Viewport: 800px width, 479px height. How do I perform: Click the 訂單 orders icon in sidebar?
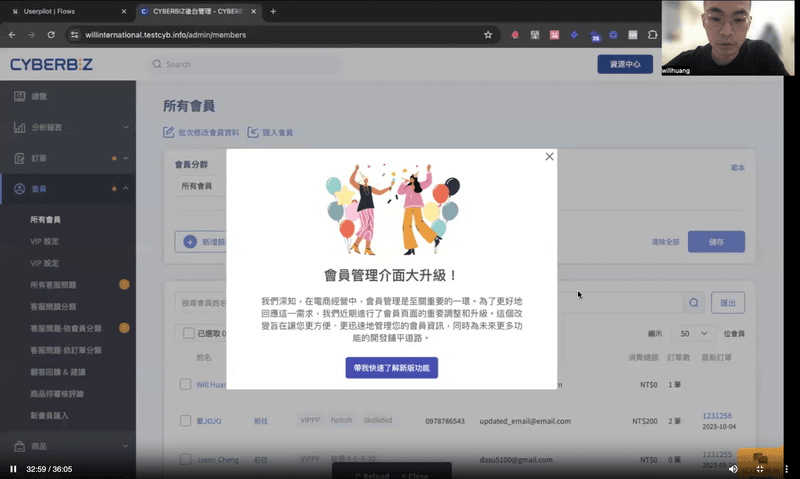click(19, 158)
